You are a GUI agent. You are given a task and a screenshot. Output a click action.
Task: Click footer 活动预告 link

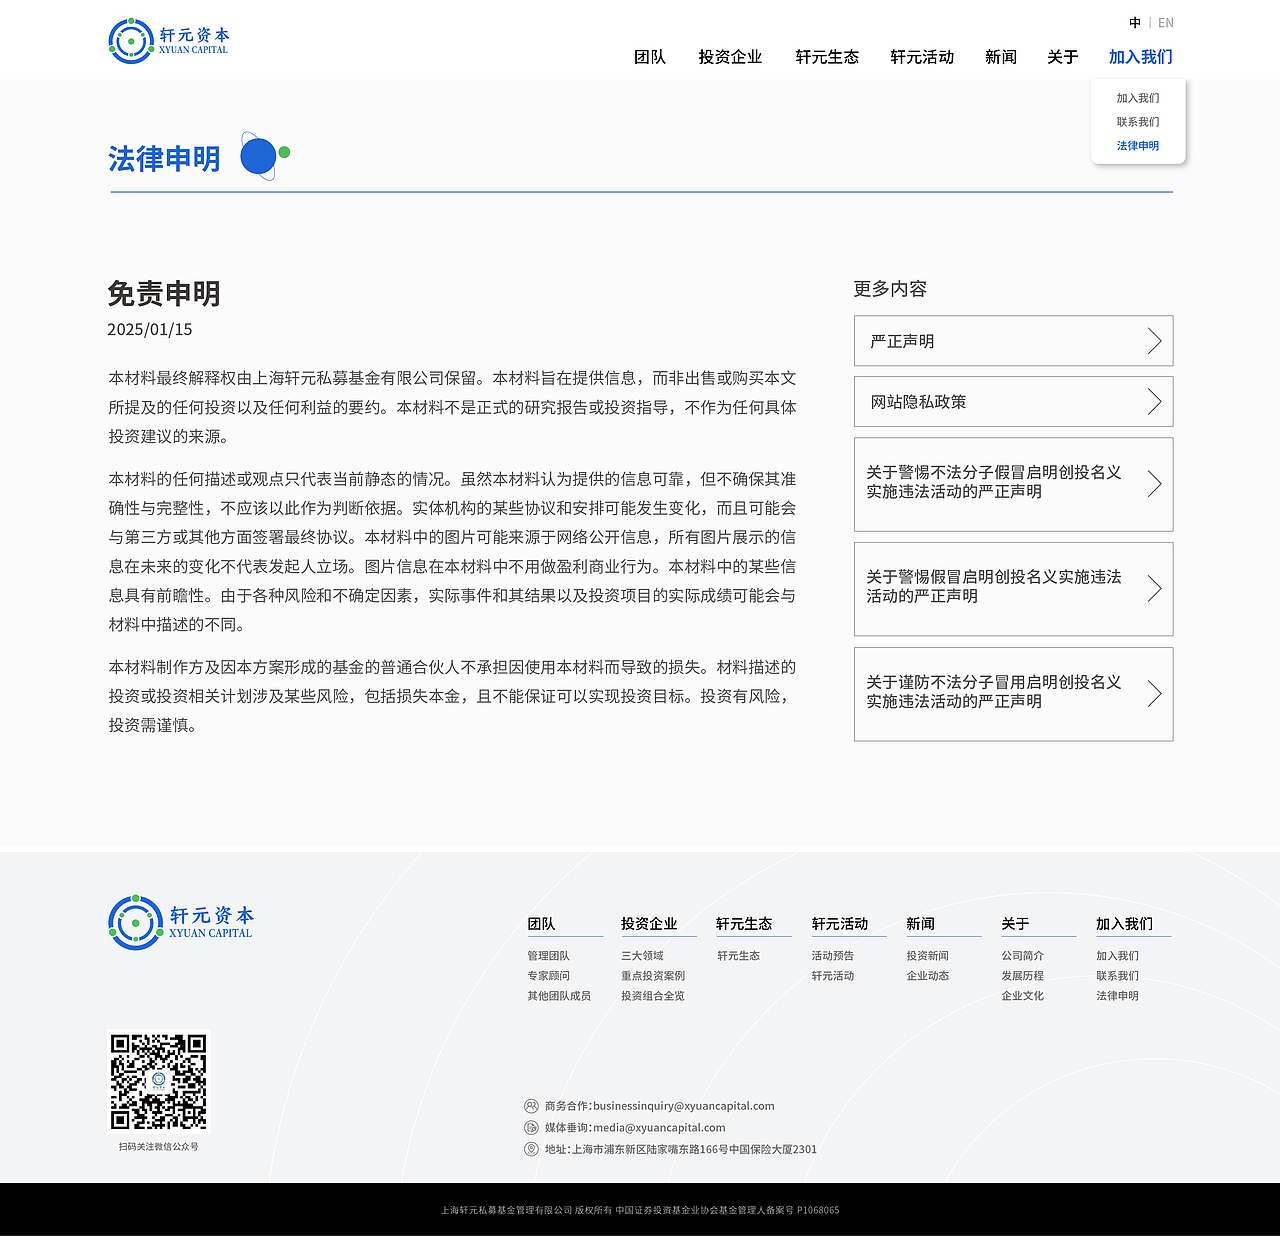(x=833, y=956)
